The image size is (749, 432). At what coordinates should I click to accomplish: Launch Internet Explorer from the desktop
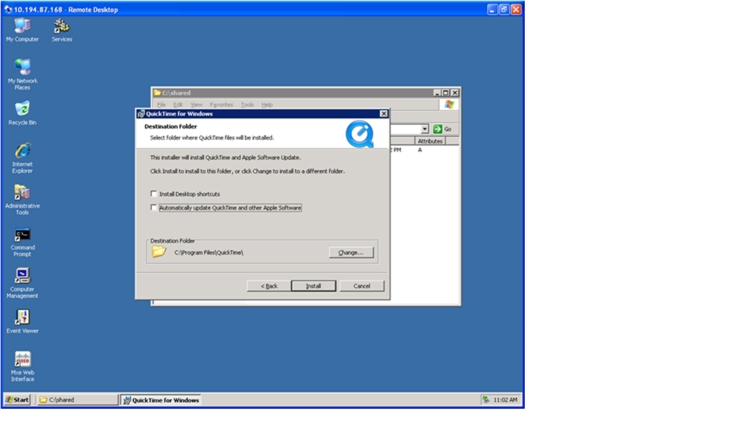22,158
